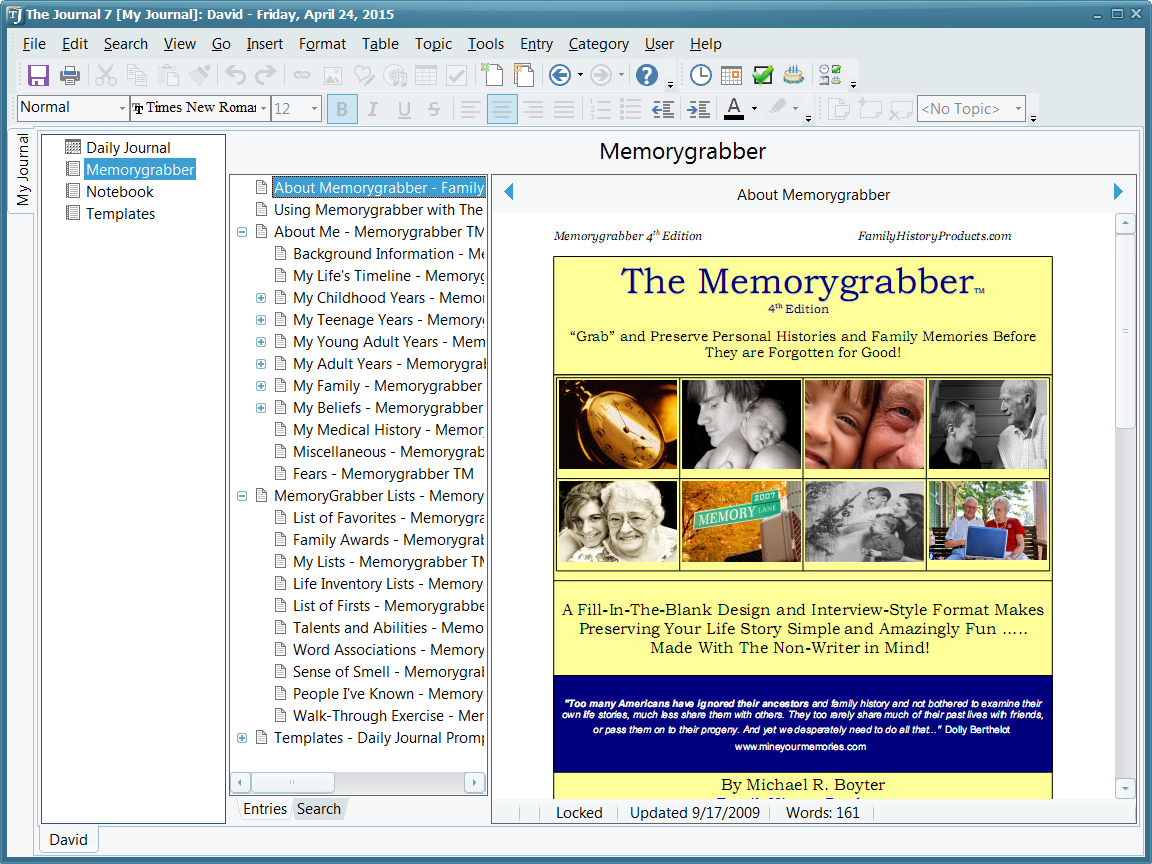Click the calendar icon in toolbar

732,75
